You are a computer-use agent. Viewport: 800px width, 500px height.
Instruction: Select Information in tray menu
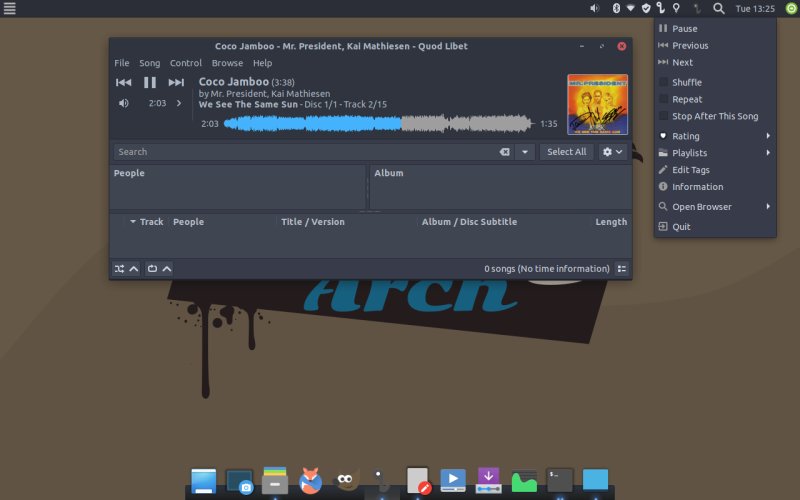[715, 187]
